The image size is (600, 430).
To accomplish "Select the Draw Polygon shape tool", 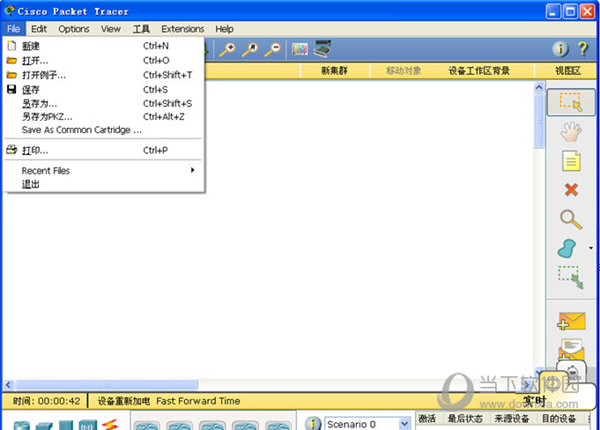I will coord(567,248).
